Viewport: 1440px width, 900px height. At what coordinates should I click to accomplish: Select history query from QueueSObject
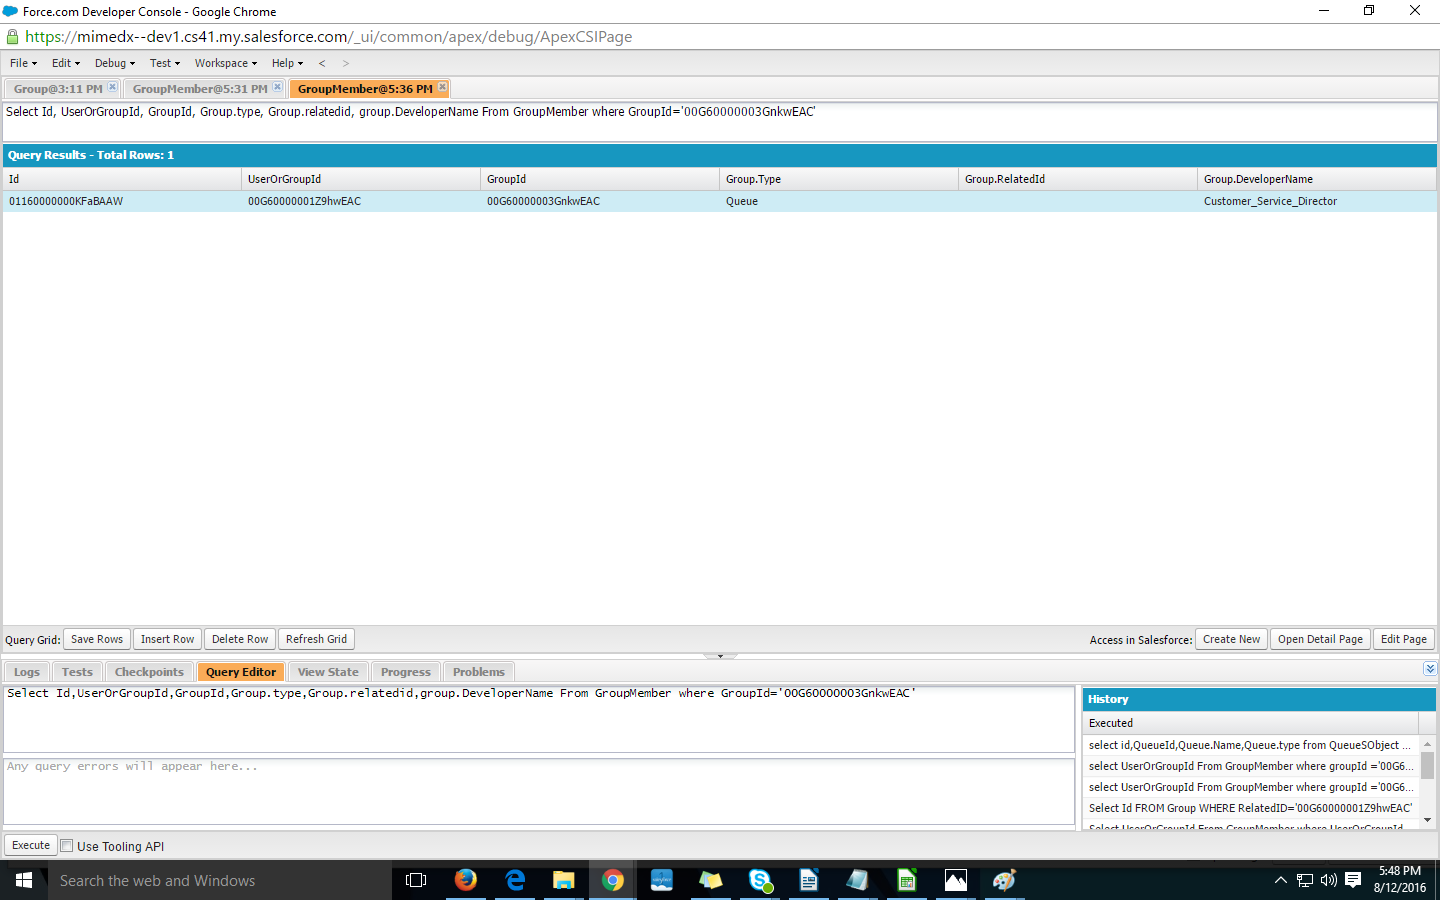point(1250,745)
